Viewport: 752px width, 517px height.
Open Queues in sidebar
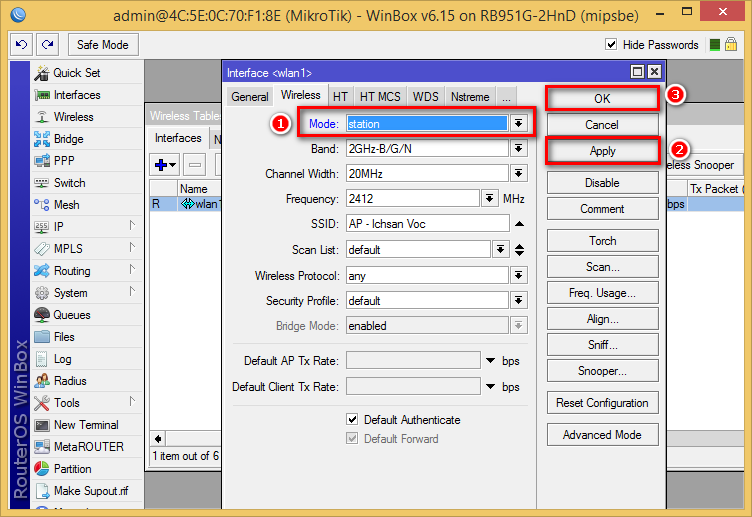pyautogui.click(x=72, y=315)
